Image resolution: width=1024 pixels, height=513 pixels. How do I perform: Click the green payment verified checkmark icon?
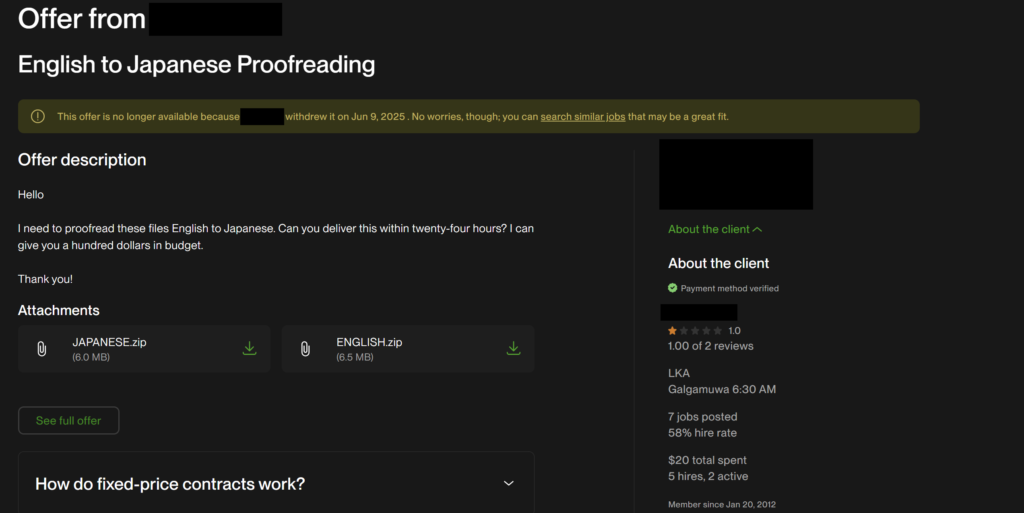click(673, 288)
